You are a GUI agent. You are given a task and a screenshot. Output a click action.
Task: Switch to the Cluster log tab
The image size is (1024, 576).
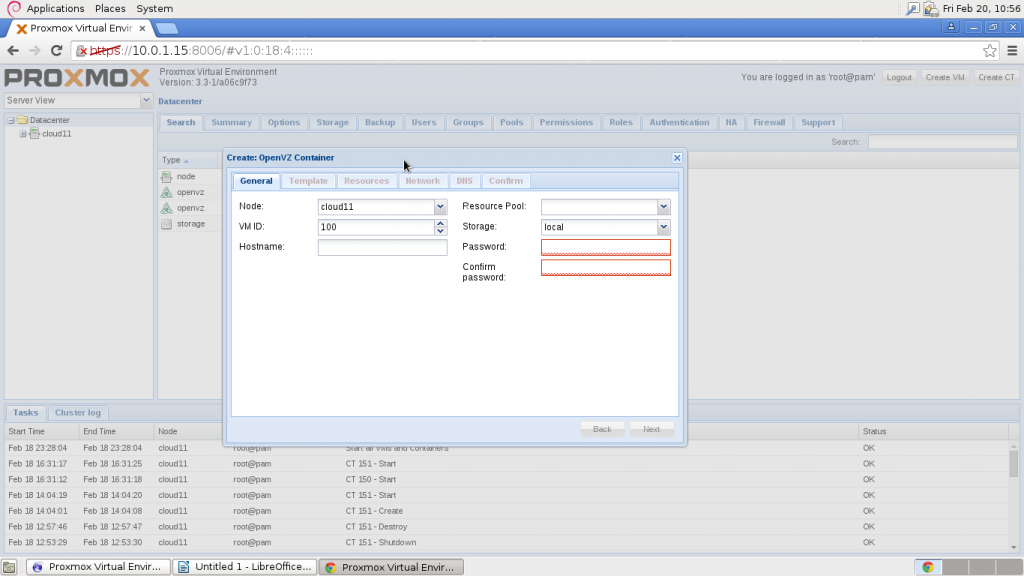(x=78, y=413)
